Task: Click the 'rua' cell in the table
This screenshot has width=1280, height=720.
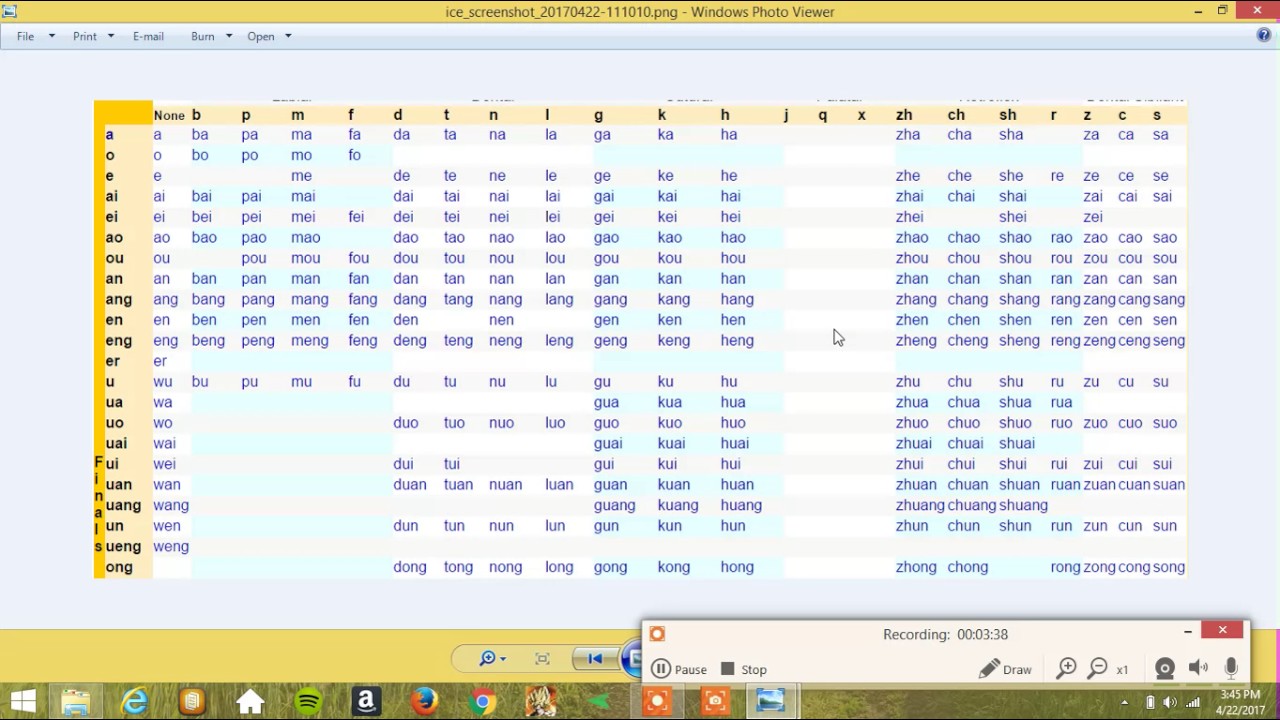Action: pos(1061,402)
